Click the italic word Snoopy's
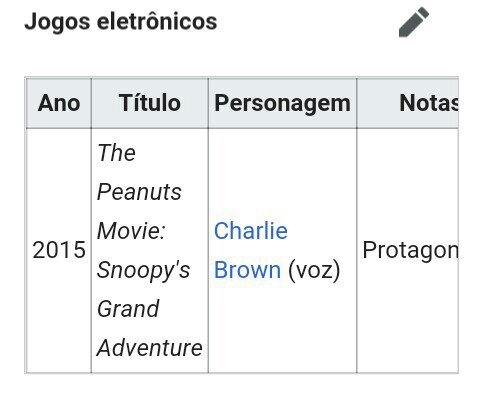The image size is (480, 396). click(143, 270)
